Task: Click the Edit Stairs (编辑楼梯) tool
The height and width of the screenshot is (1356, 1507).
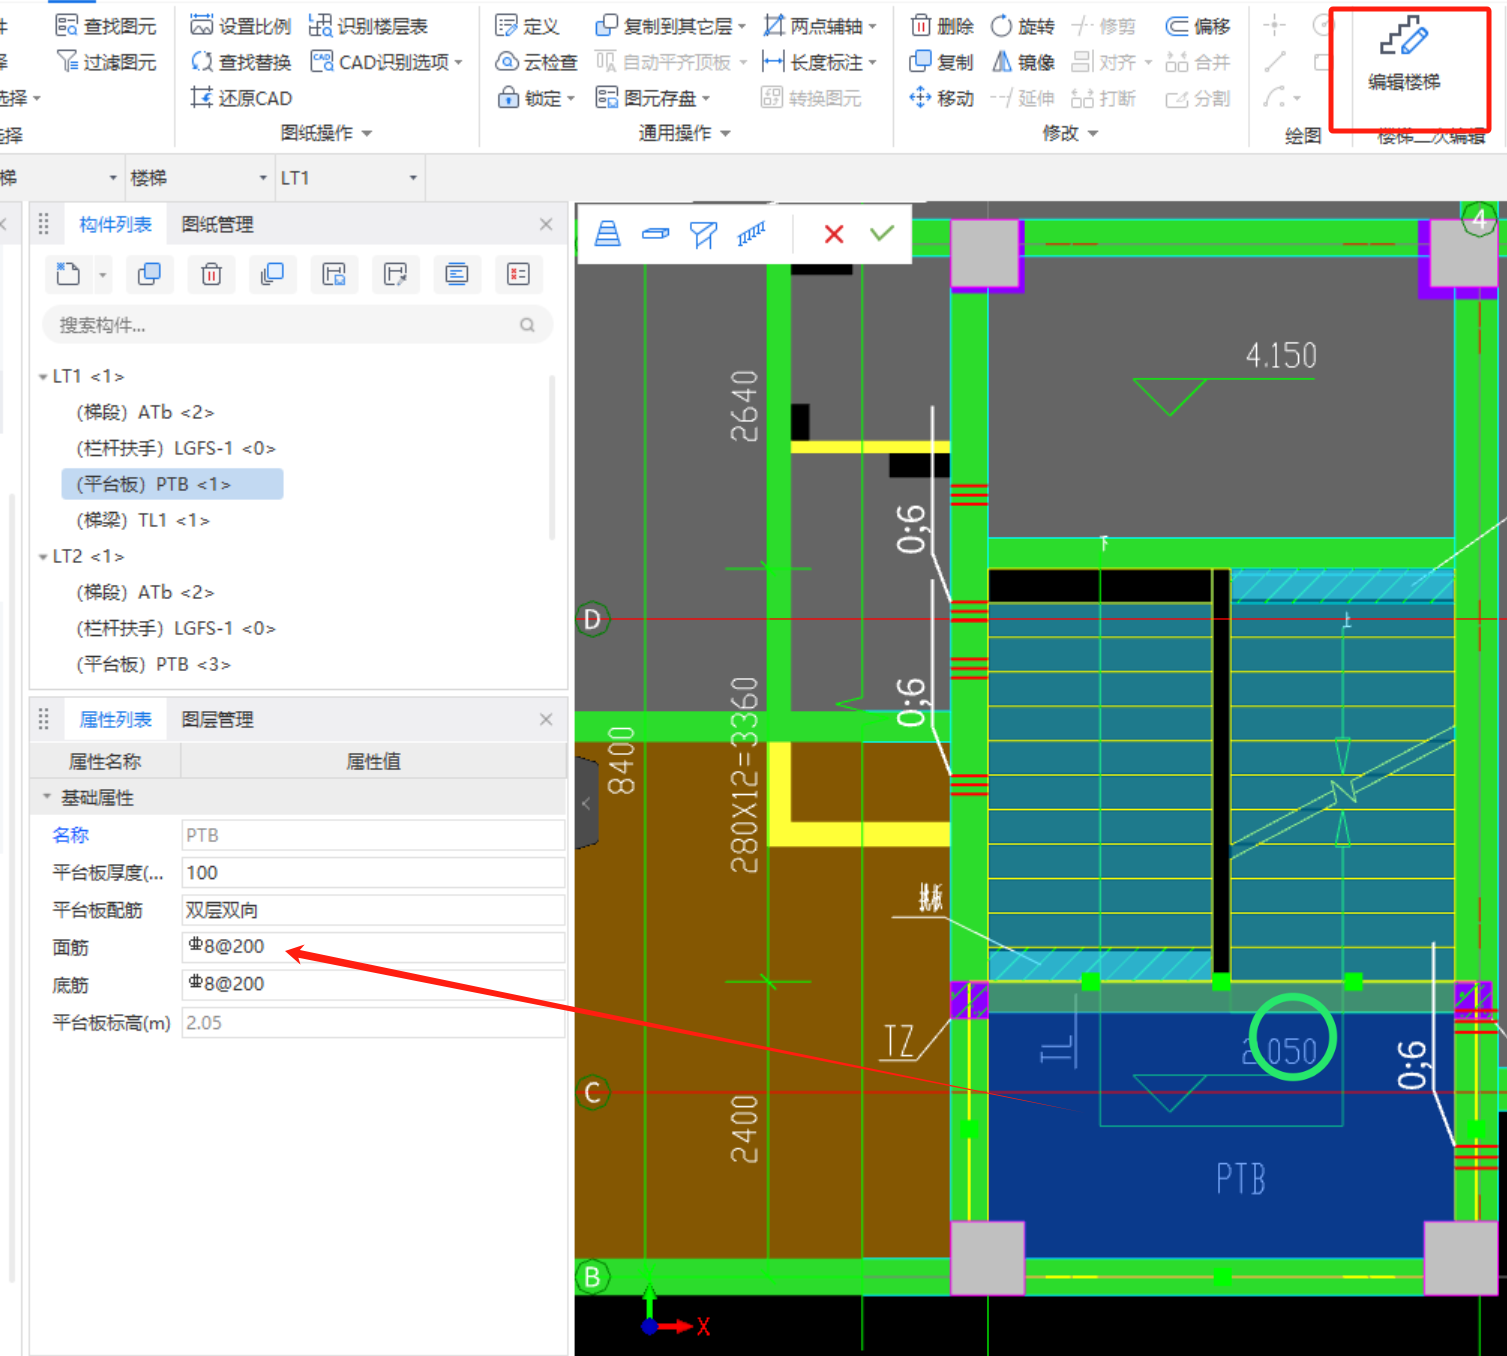Action: click(1404, 56)
